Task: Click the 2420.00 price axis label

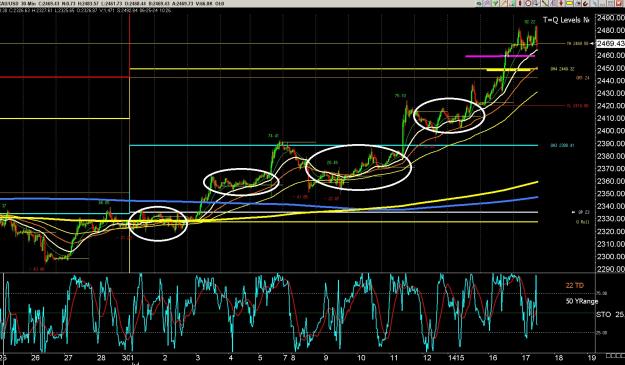Action: 611,106
